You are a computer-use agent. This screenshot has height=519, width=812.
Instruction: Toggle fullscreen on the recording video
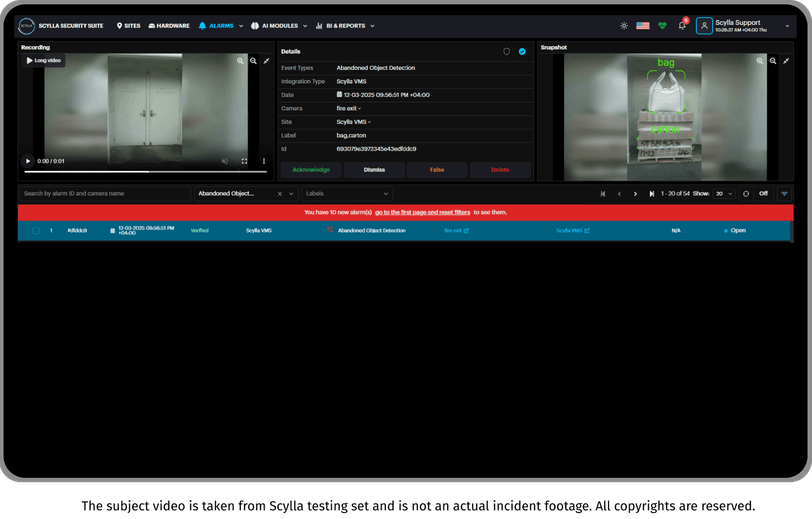click(x=244, y=161)
